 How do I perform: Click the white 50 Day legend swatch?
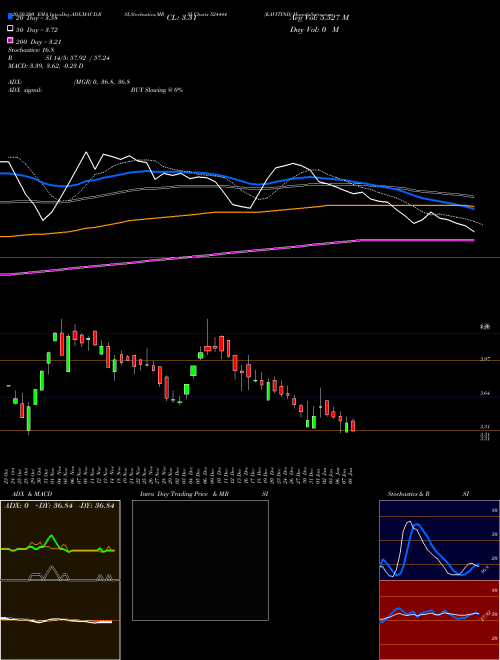point(10,29)
